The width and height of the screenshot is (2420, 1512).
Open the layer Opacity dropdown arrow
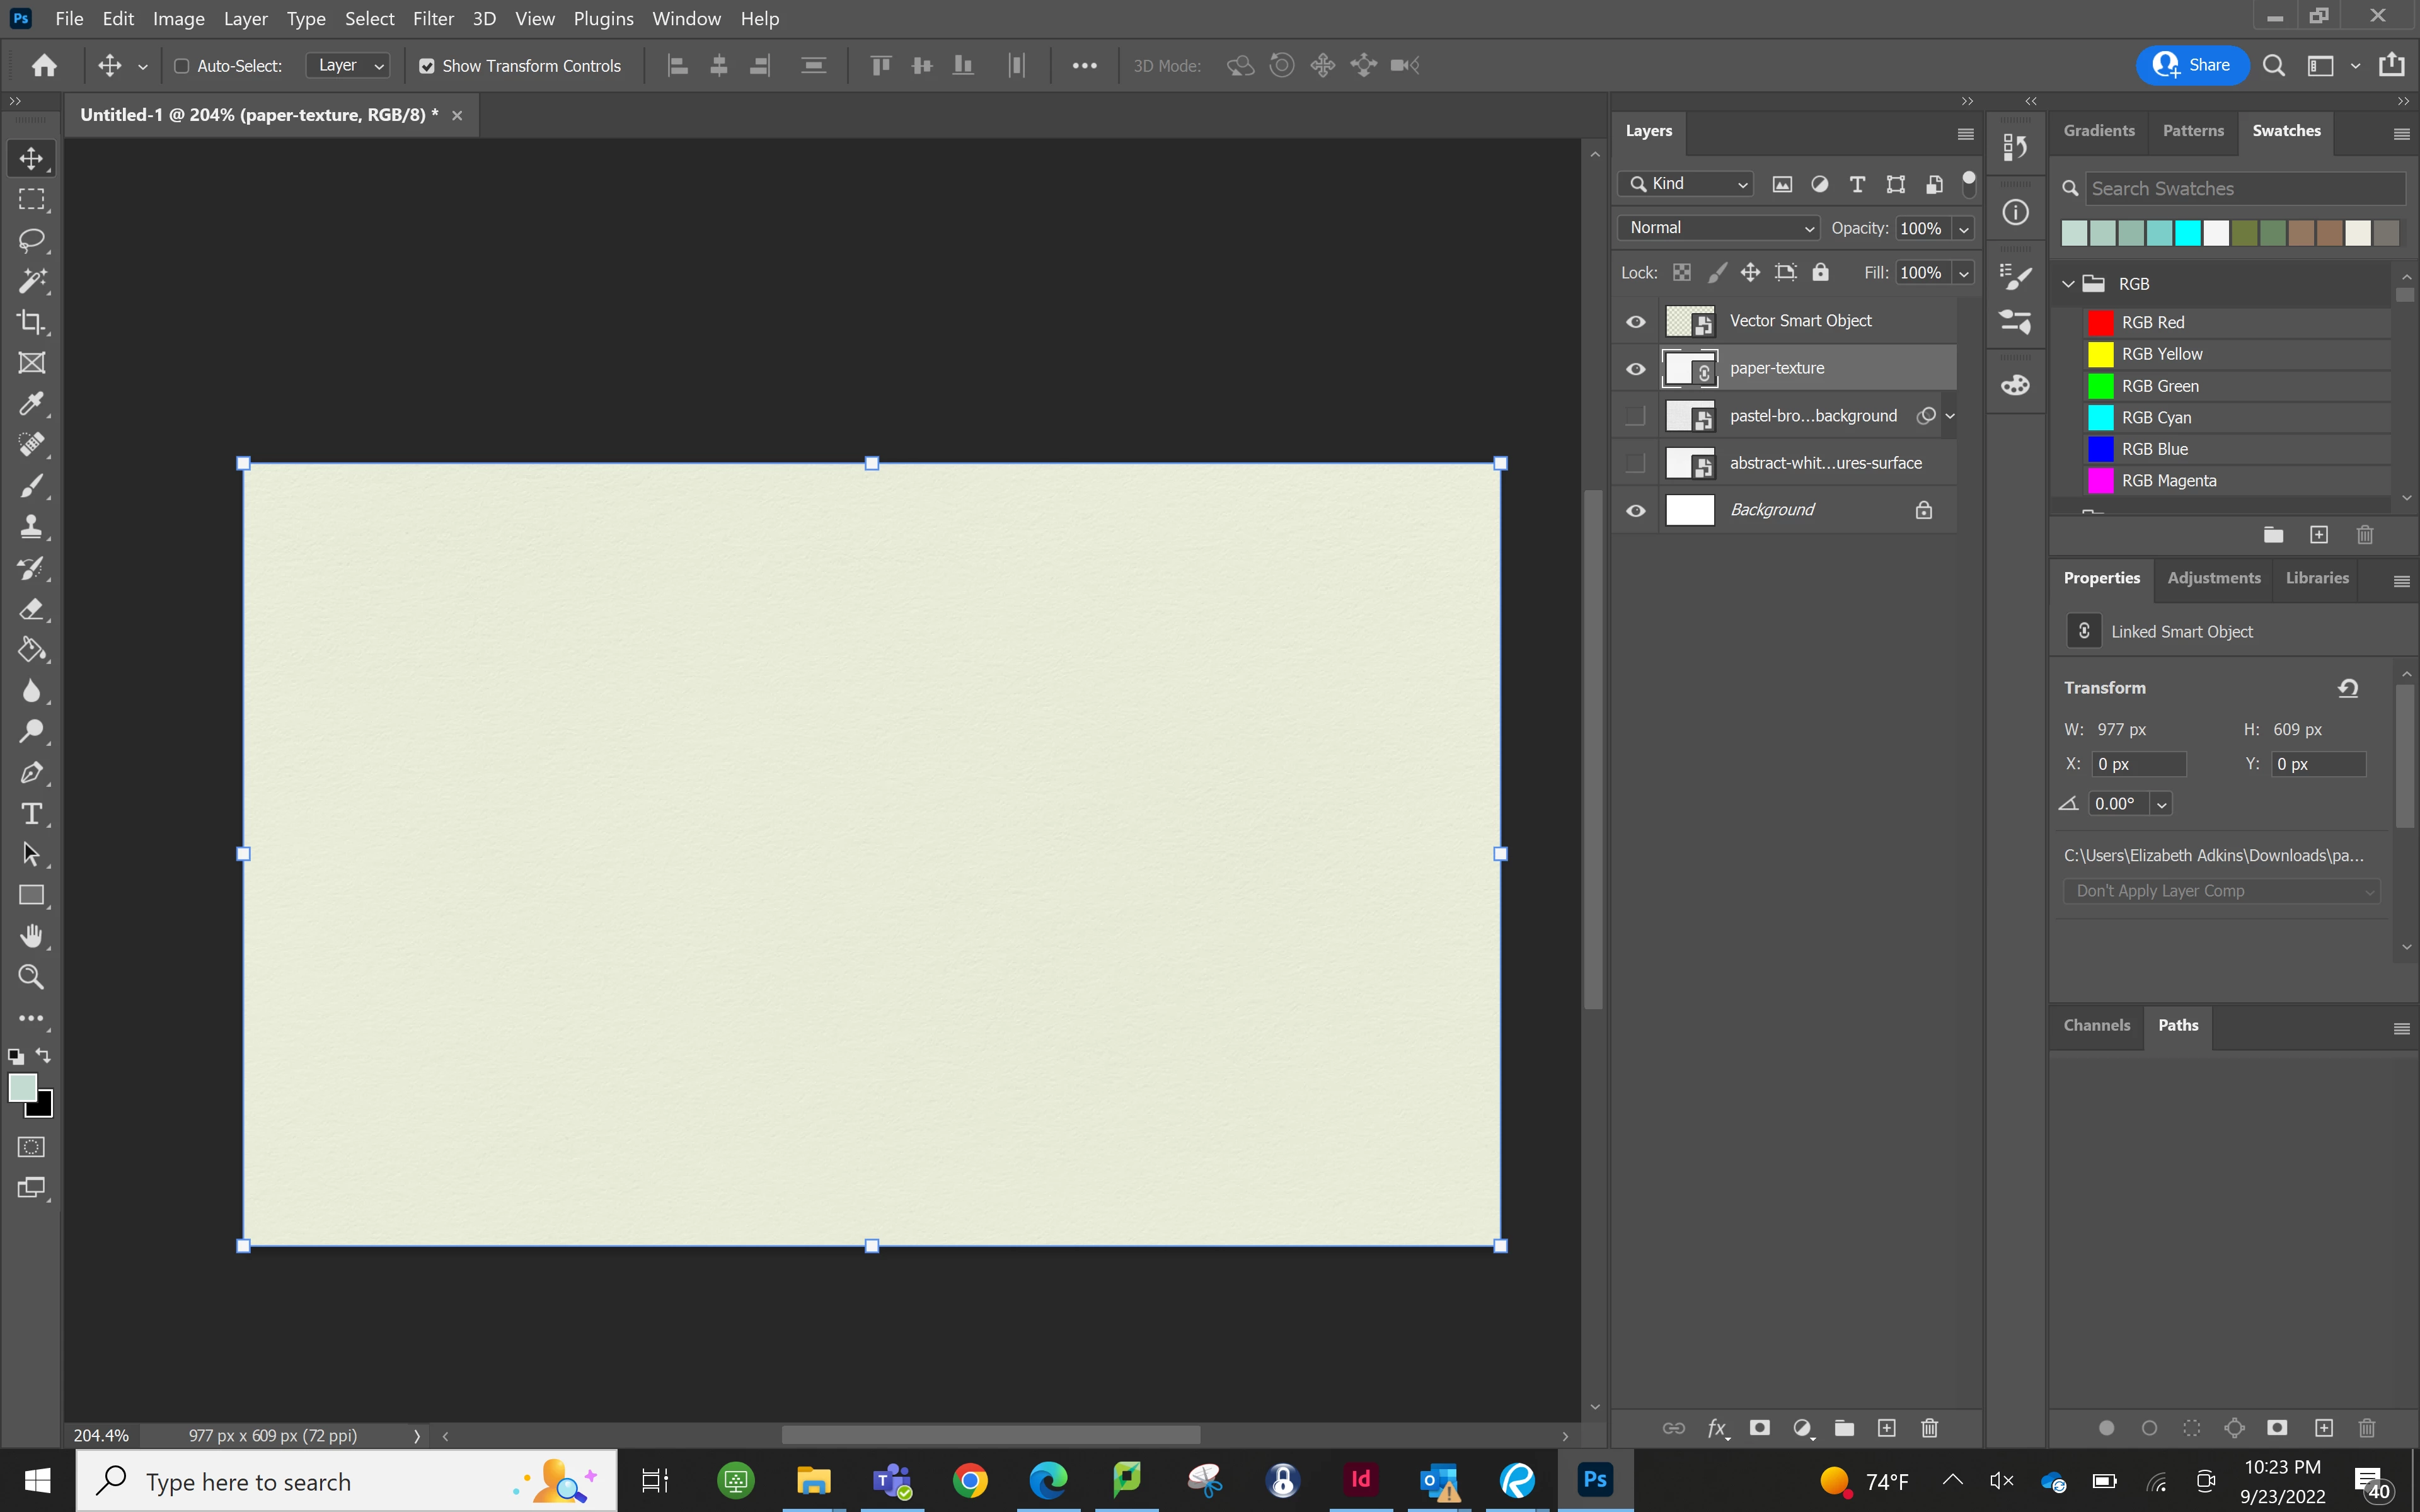pos(1963,229)
